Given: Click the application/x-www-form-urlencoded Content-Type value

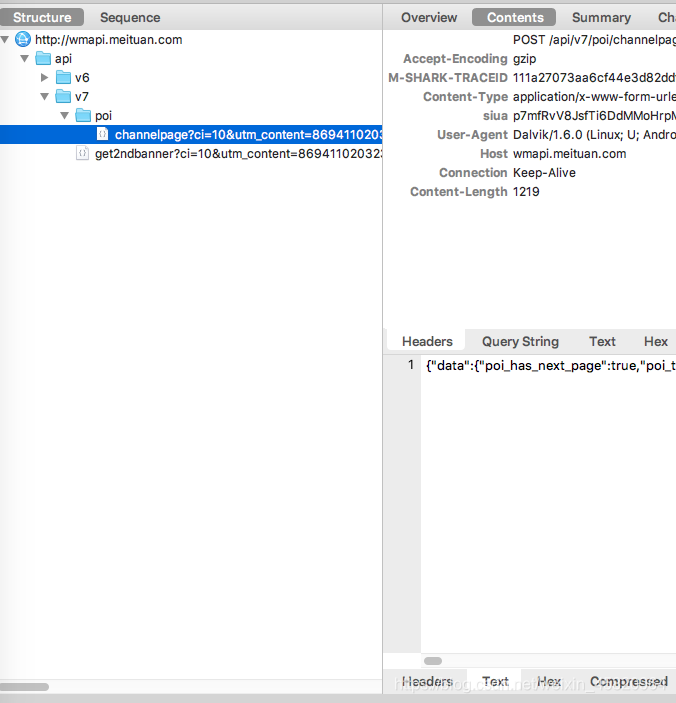Looking at the screenshot, I should (x=594, y=97).
